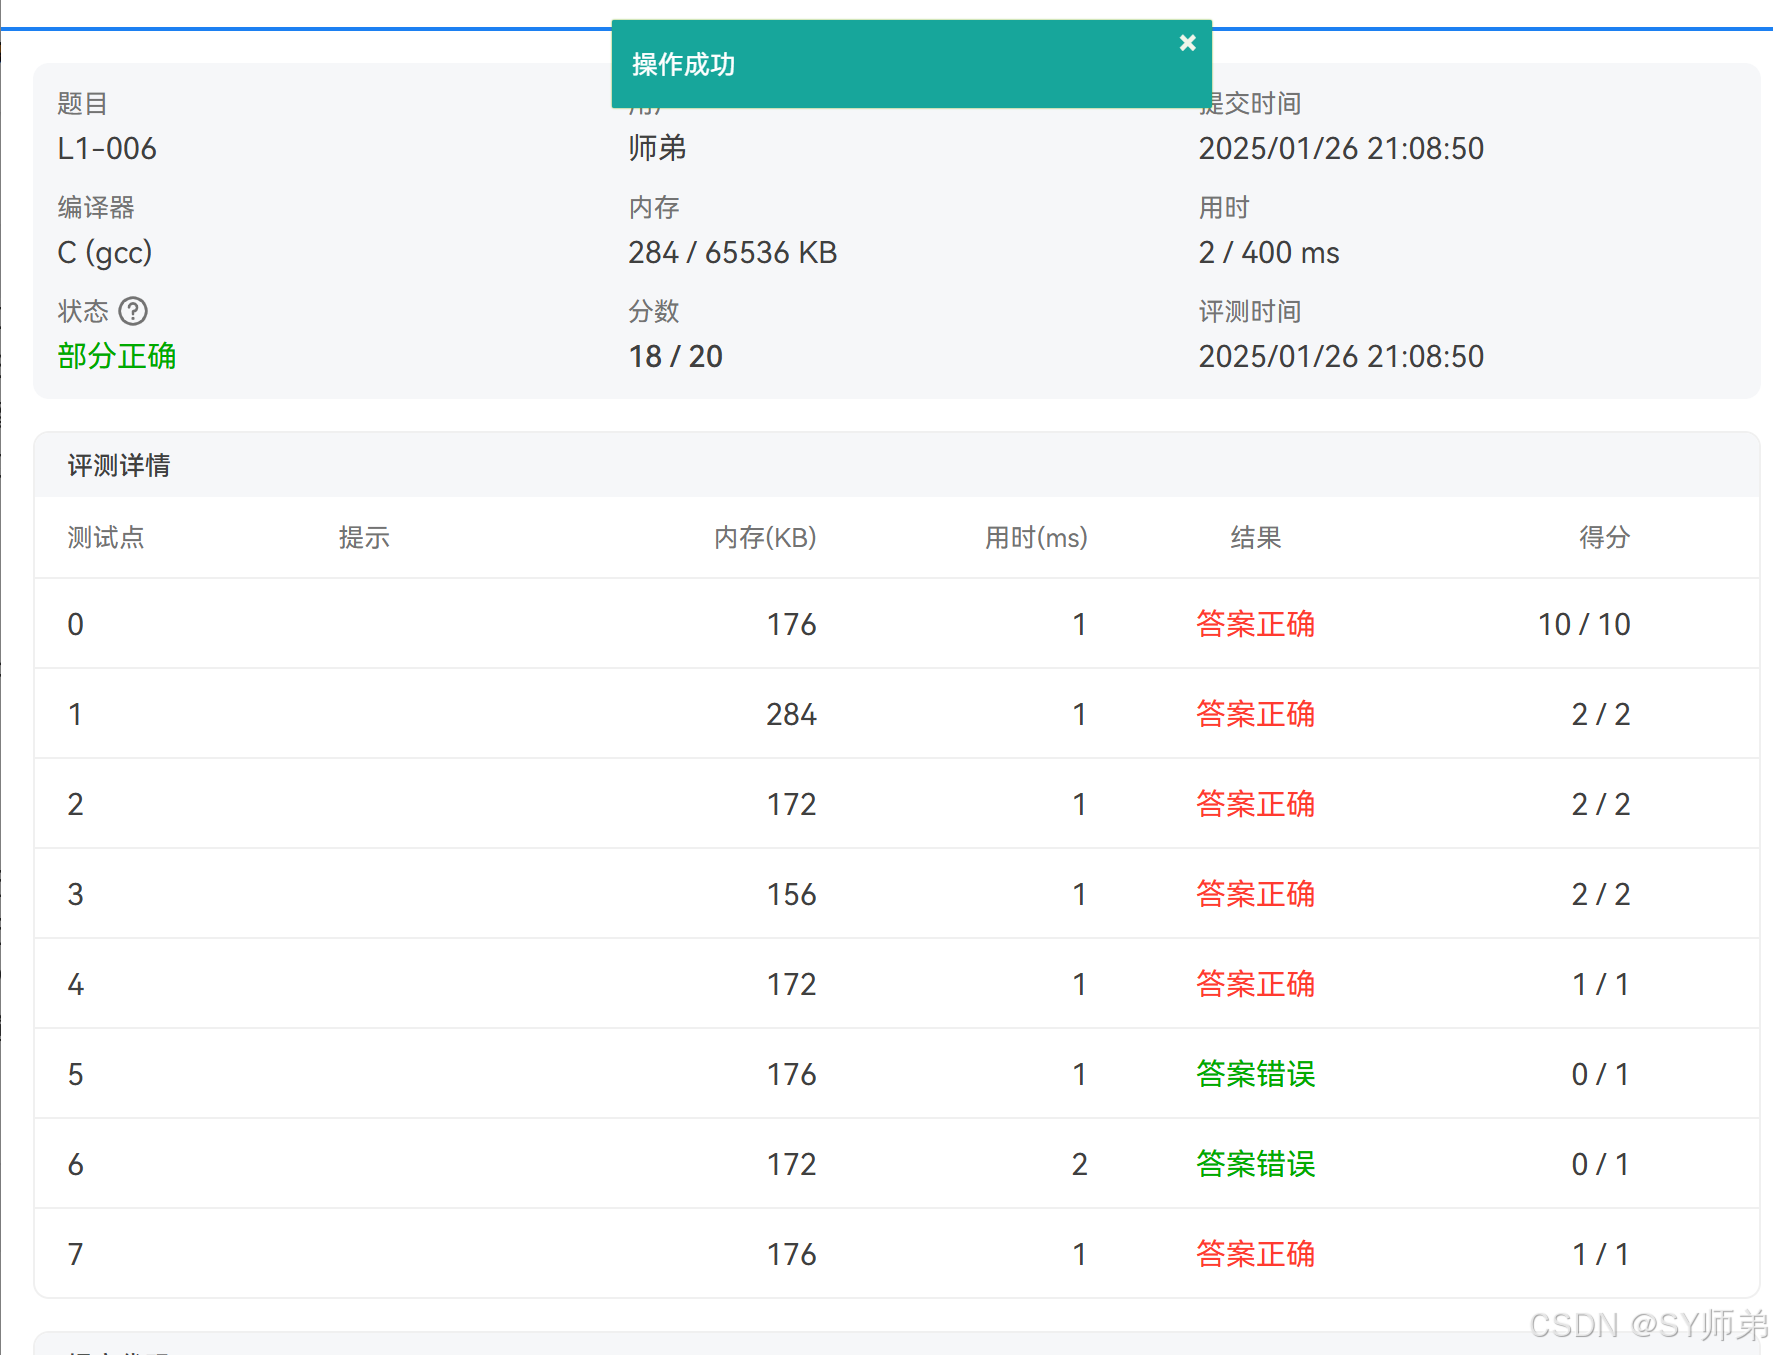Click memory value 284 in test point 1
This screenshot has height=1355, width=1773.
[x=791, y=715]
